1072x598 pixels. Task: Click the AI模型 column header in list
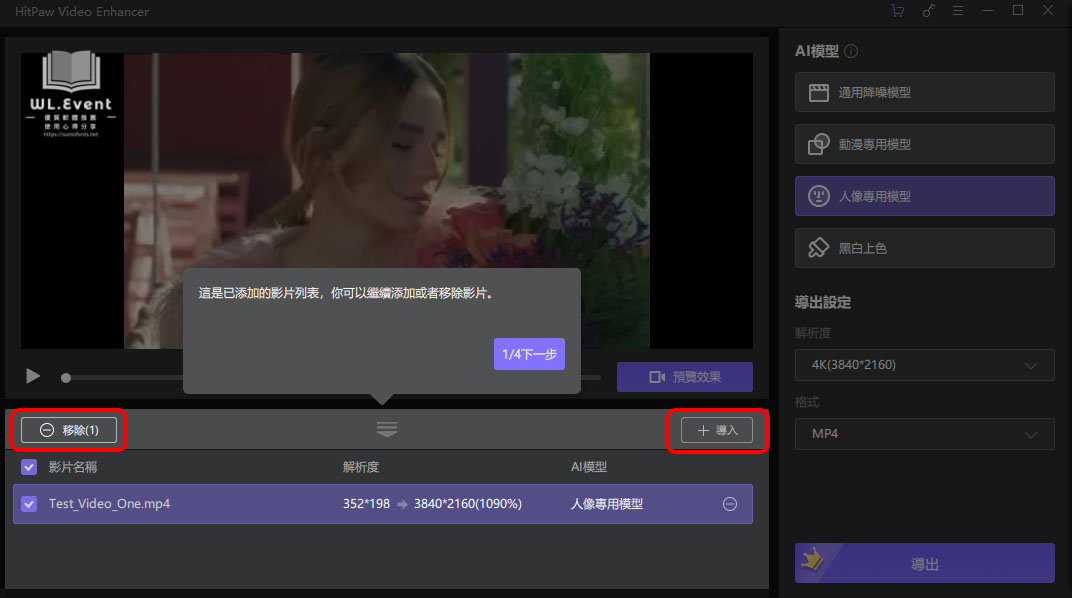pyautogui.click(x=589, y=467)
